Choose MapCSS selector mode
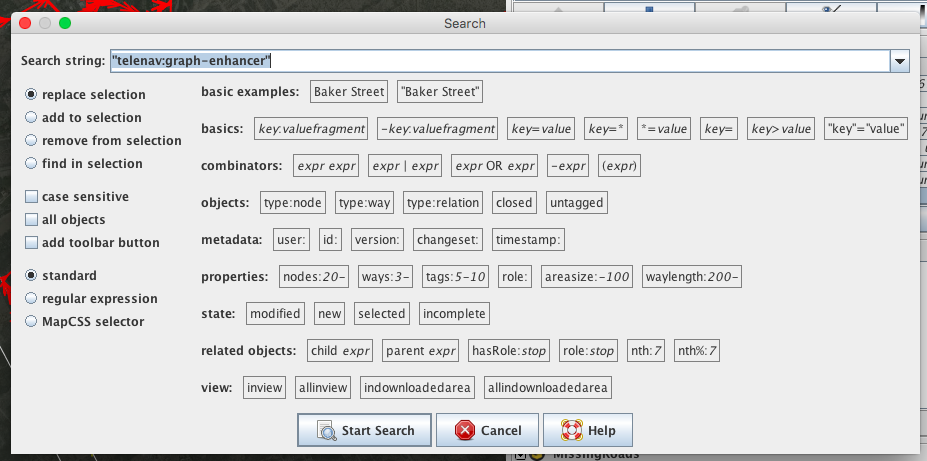 tap(31, 322)
